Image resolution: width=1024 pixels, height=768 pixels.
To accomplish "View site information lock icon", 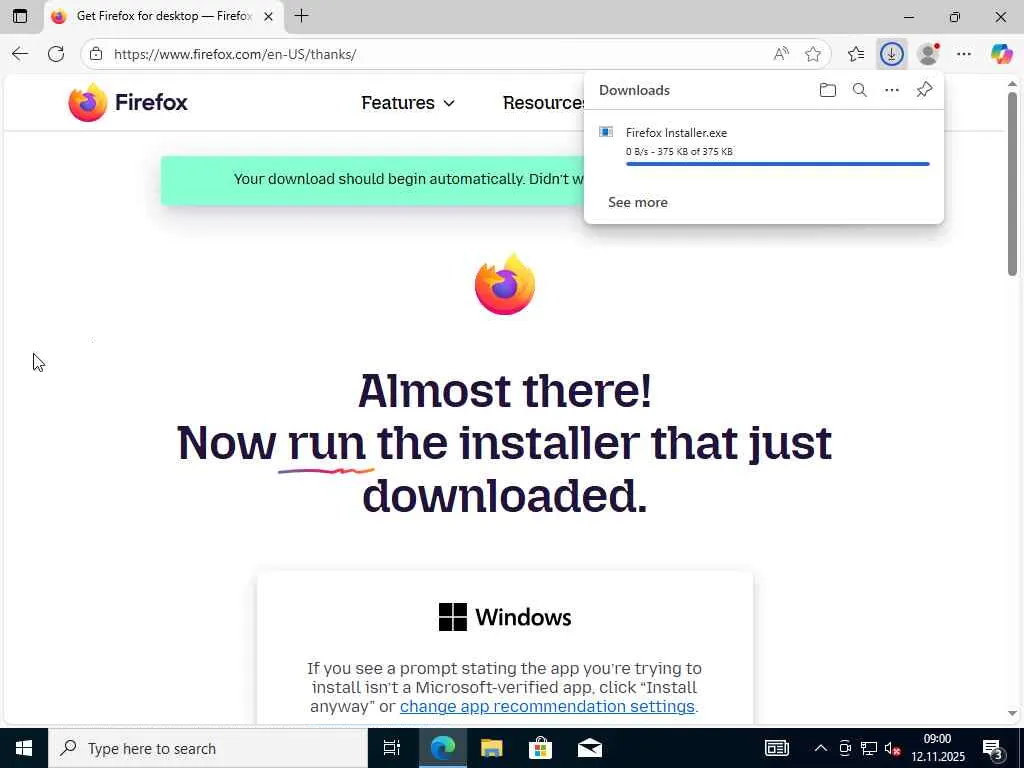I will 96,54.
